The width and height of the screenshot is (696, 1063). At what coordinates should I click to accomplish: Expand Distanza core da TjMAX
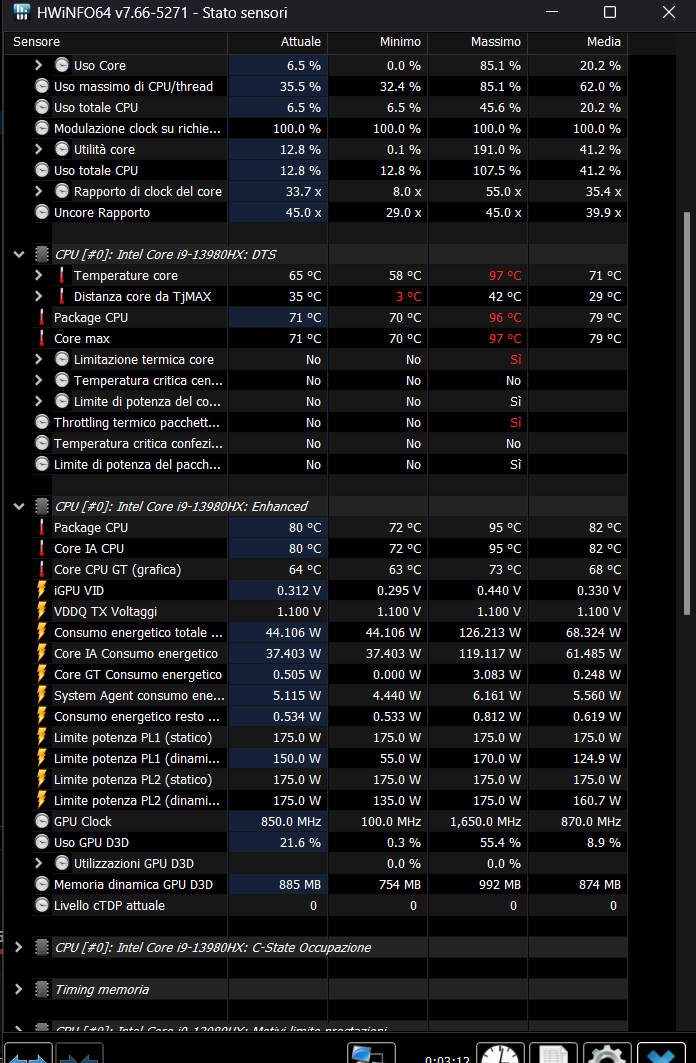[x=39, y=297]
